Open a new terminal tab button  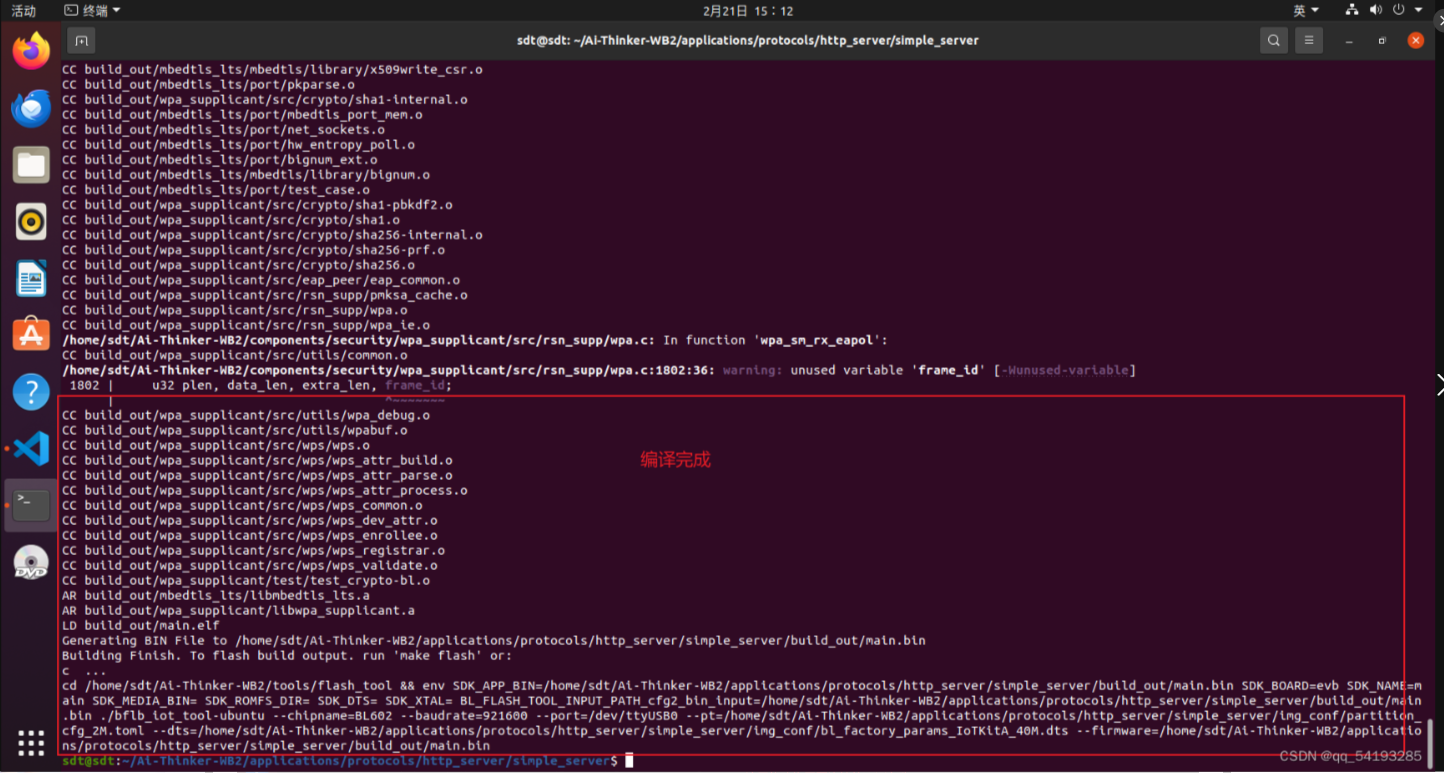(81, 41)
